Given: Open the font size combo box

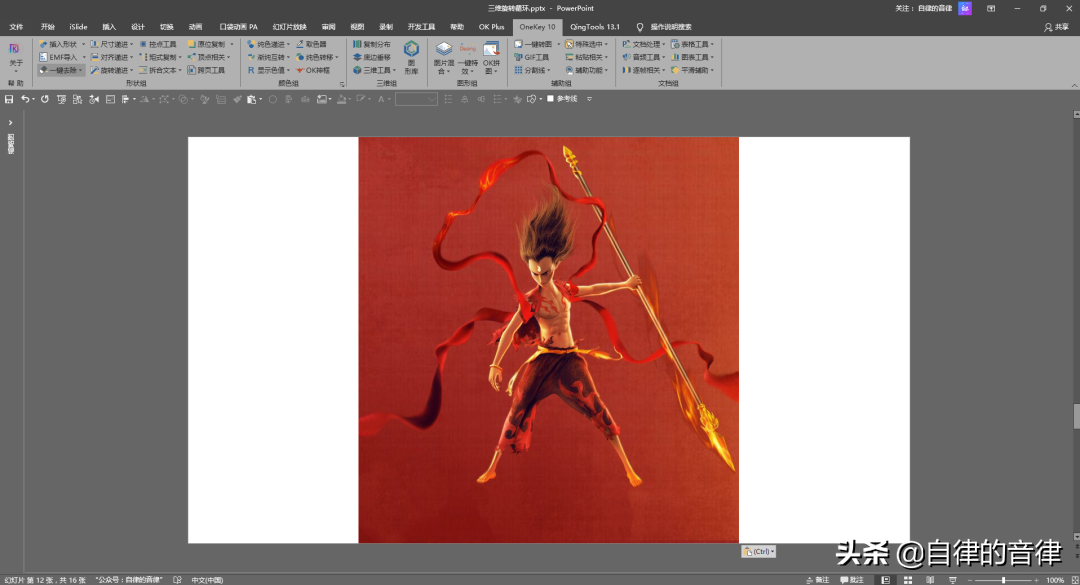Looking at the screenshot, I should [416, 99].
